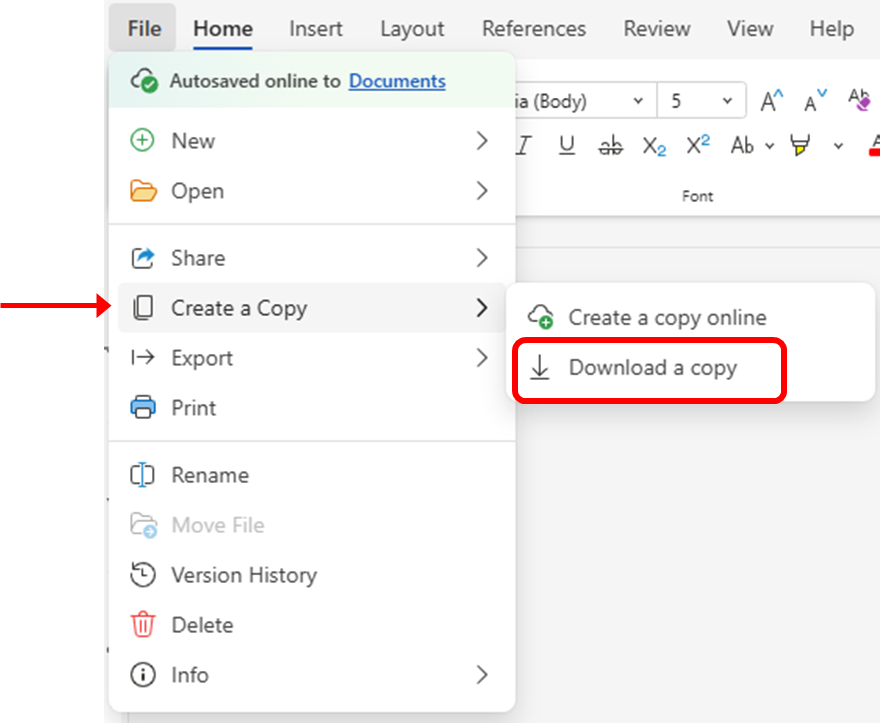Viewport: 880px width, 723px height.
Task: Click the Info circle icon
Action: (143, 675)
